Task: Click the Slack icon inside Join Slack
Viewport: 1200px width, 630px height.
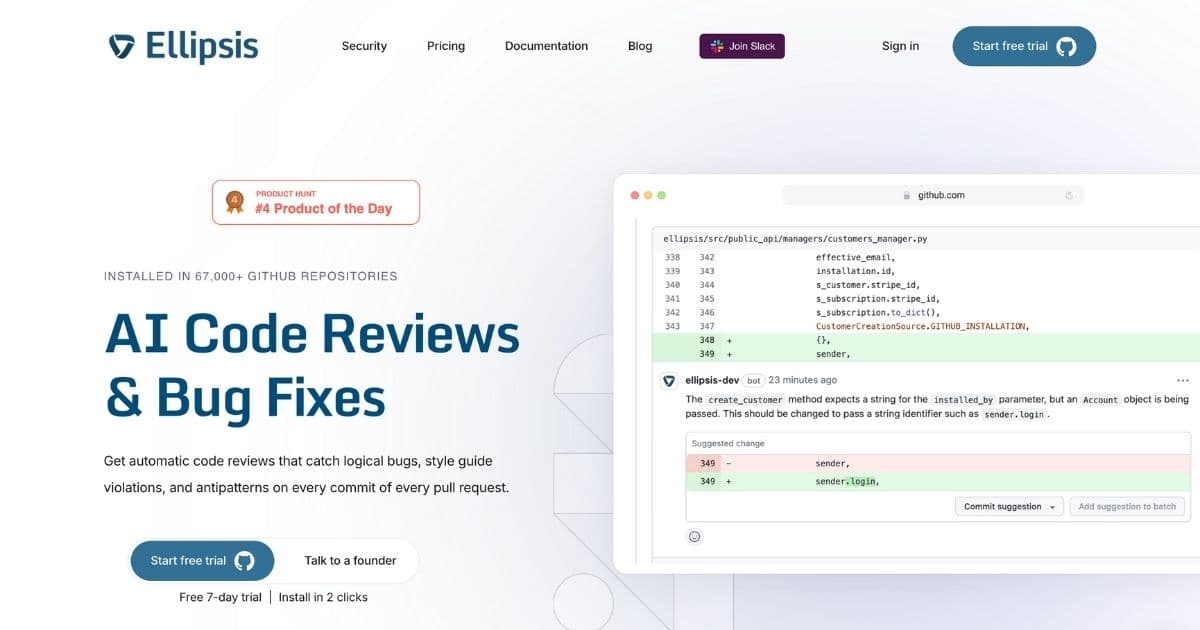Action: [716, 45]
